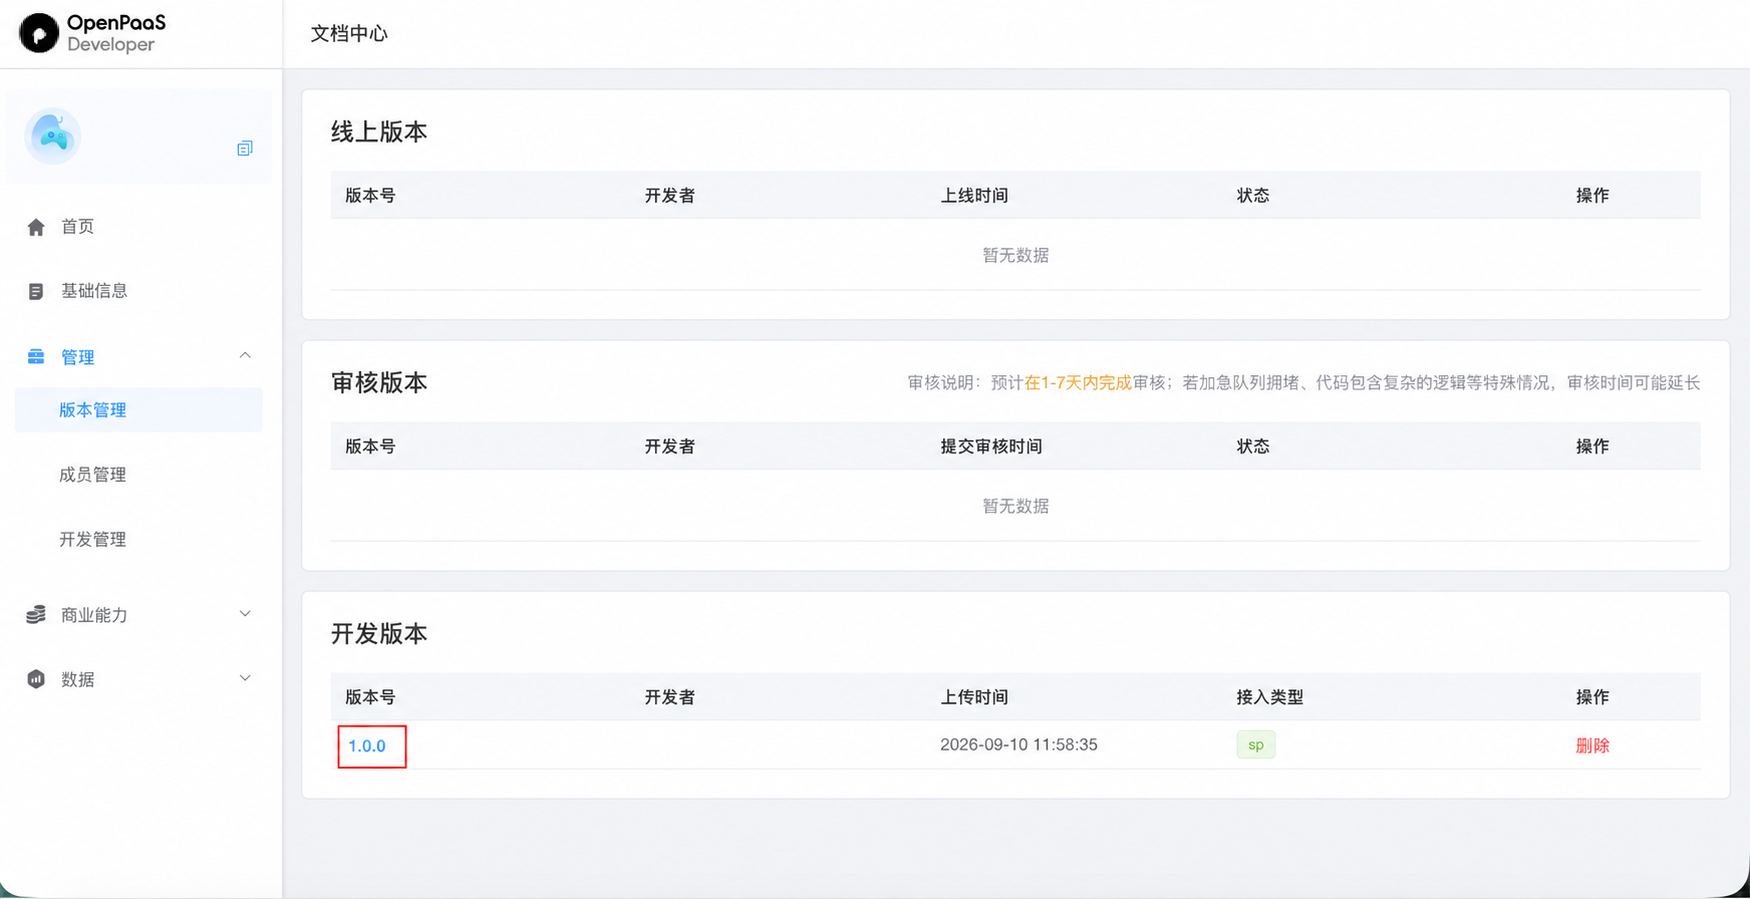Click the 审核版本 section heading
1750x899 pixels.
click(379, 383)
